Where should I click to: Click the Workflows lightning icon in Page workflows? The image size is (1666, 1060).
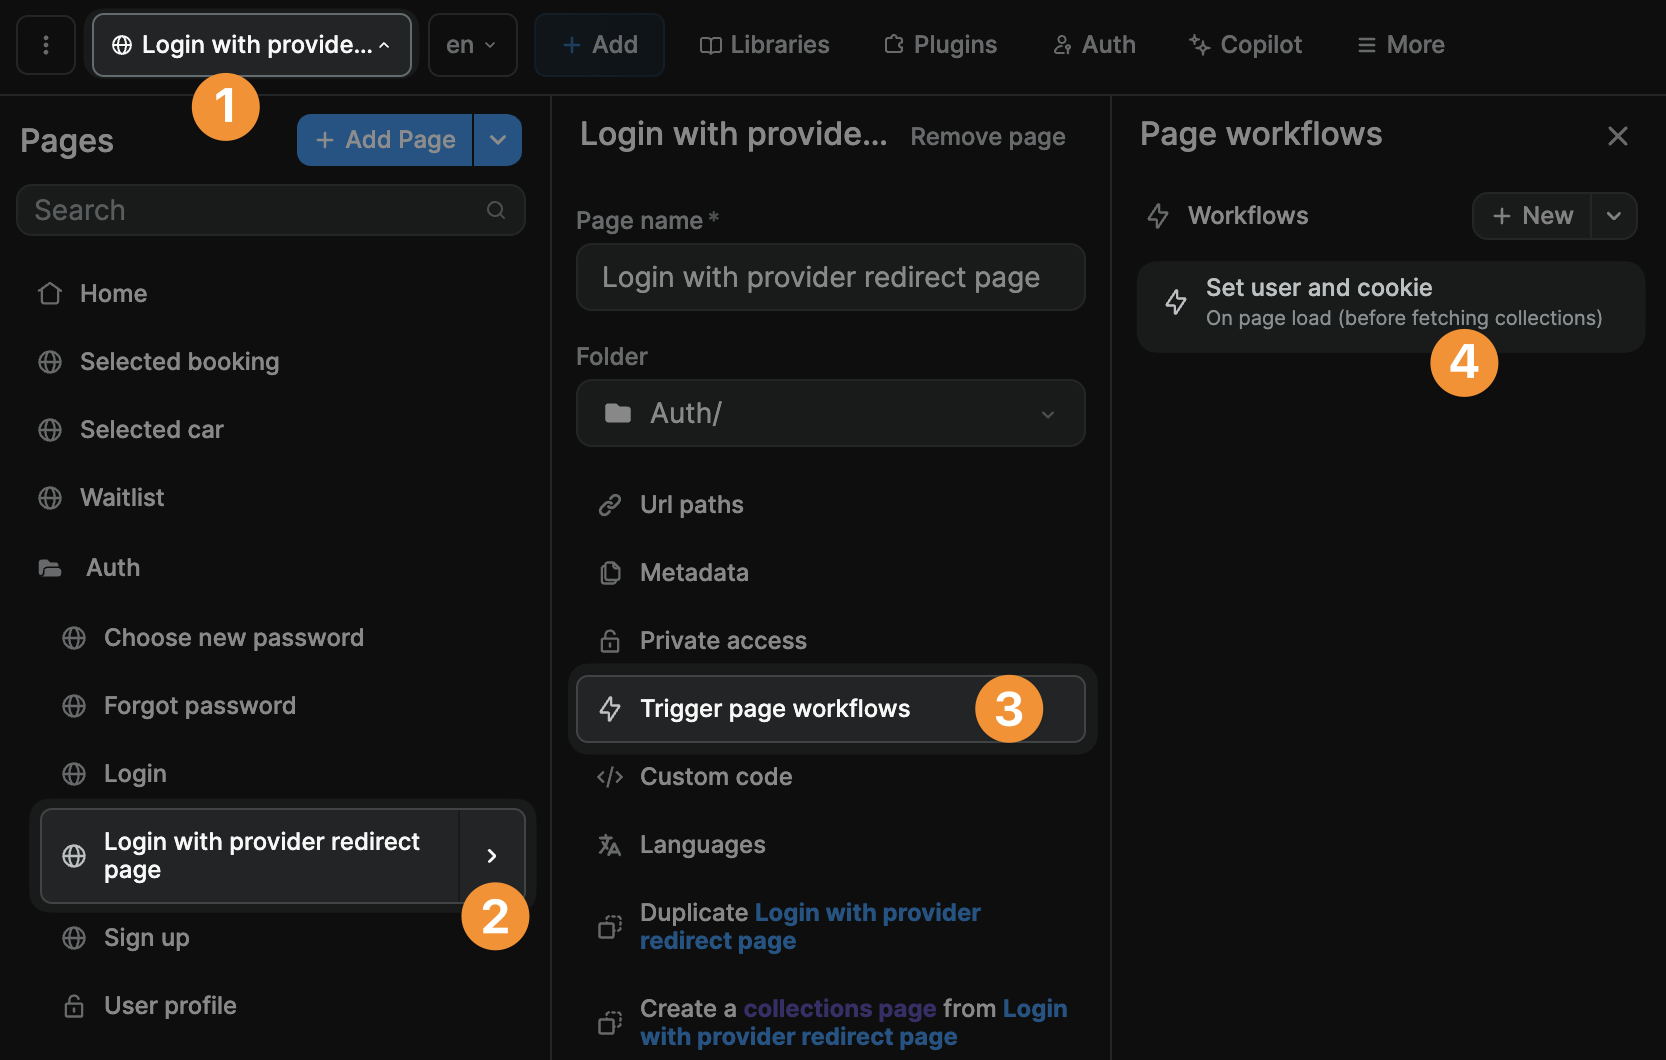tap(1158, 215)
